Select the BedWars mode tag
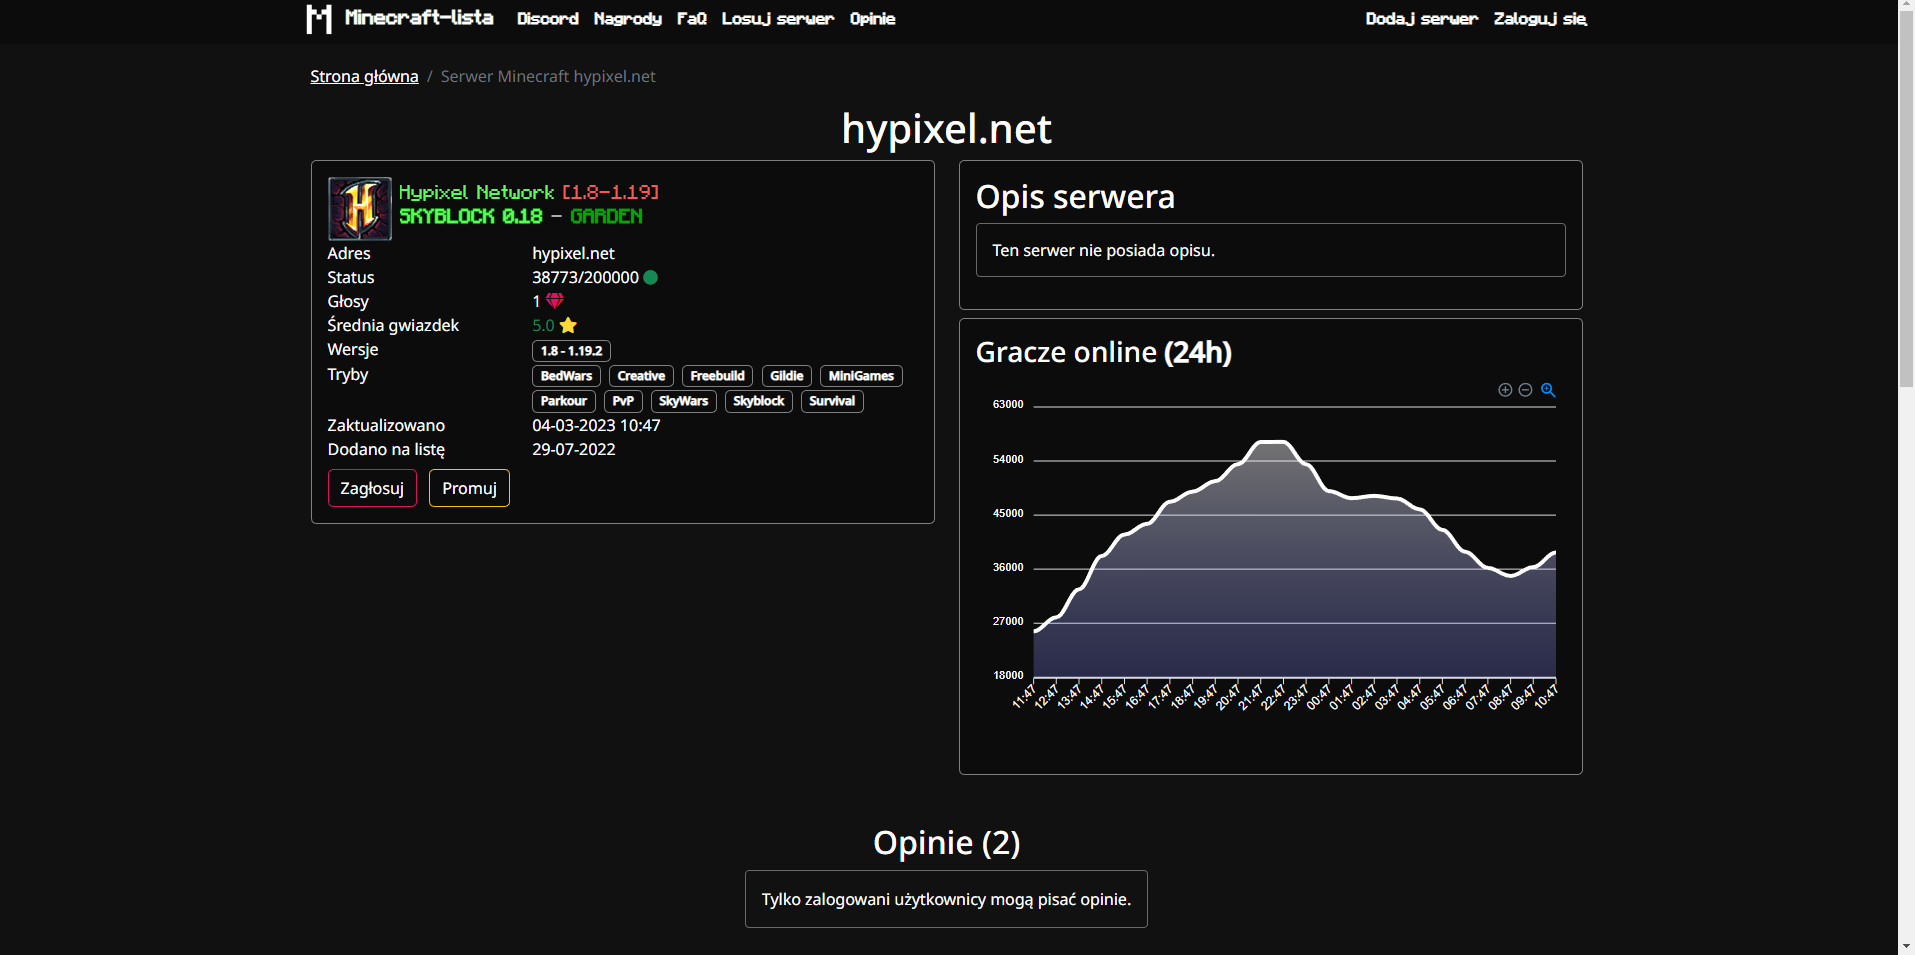This screenshot has height=955, width=1915. pos(566,376)
